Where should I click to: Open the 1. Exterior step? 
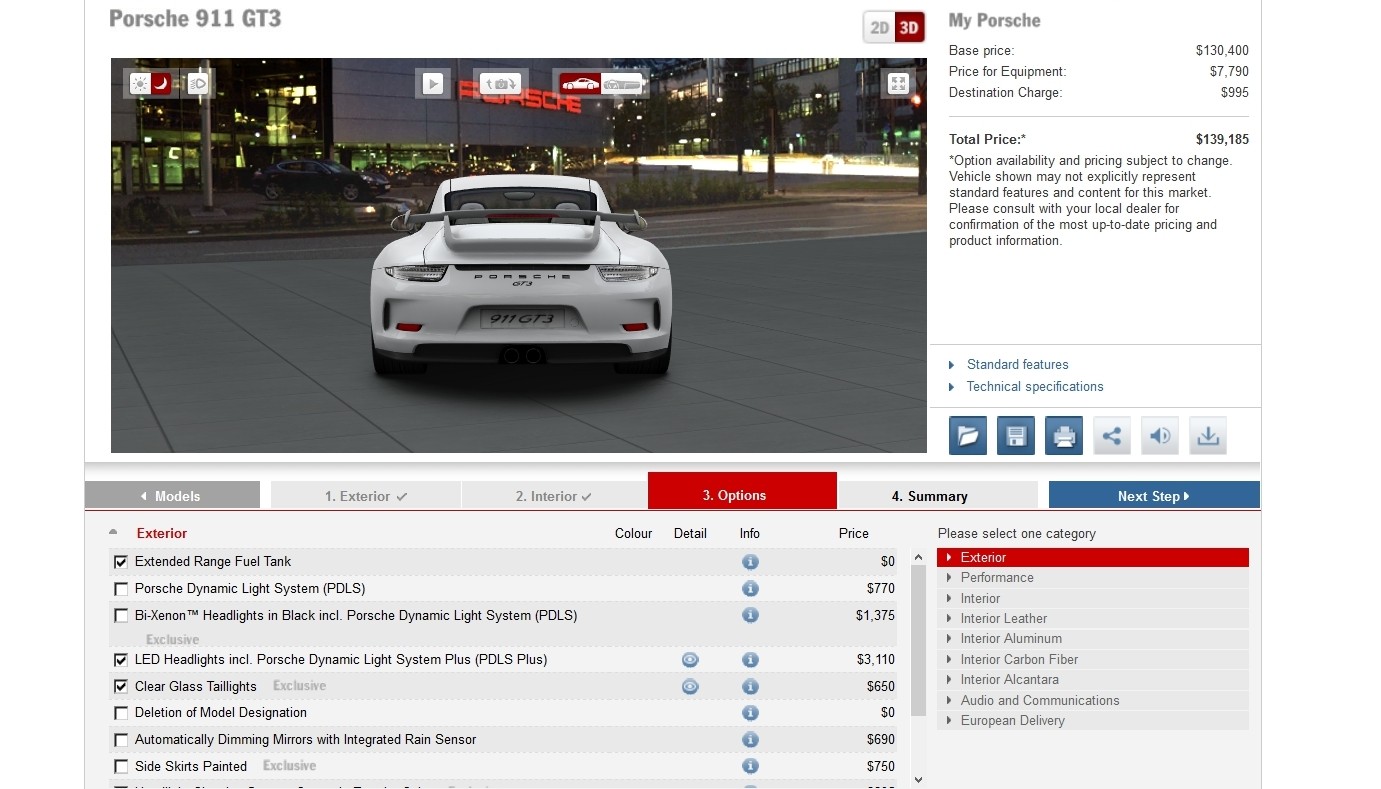click(366, 496)
